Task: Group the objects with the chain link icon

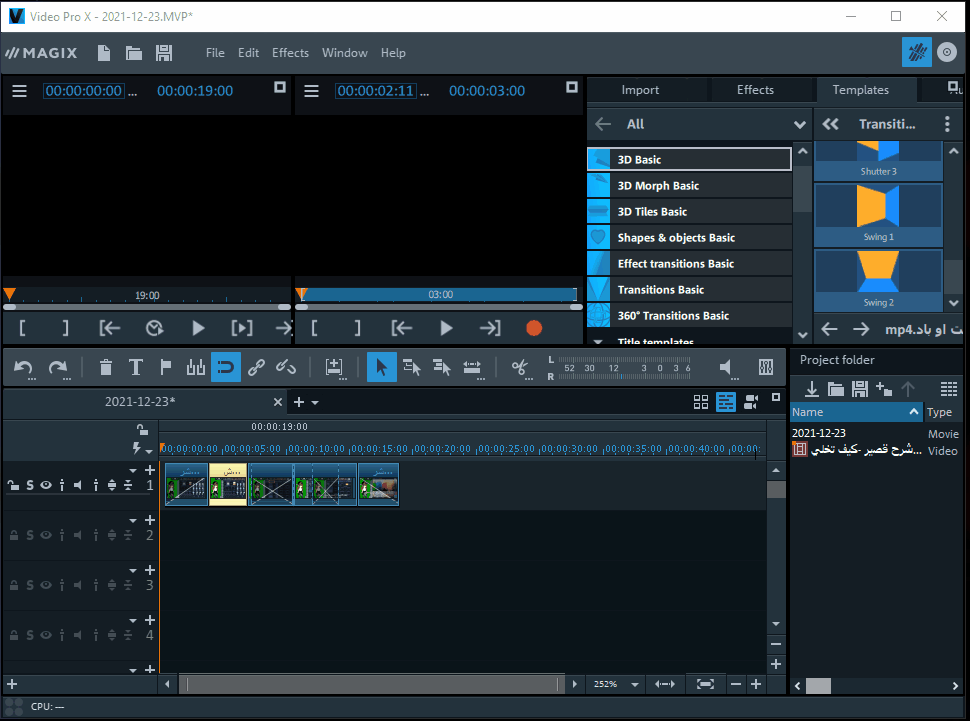Action: [256, 368]
